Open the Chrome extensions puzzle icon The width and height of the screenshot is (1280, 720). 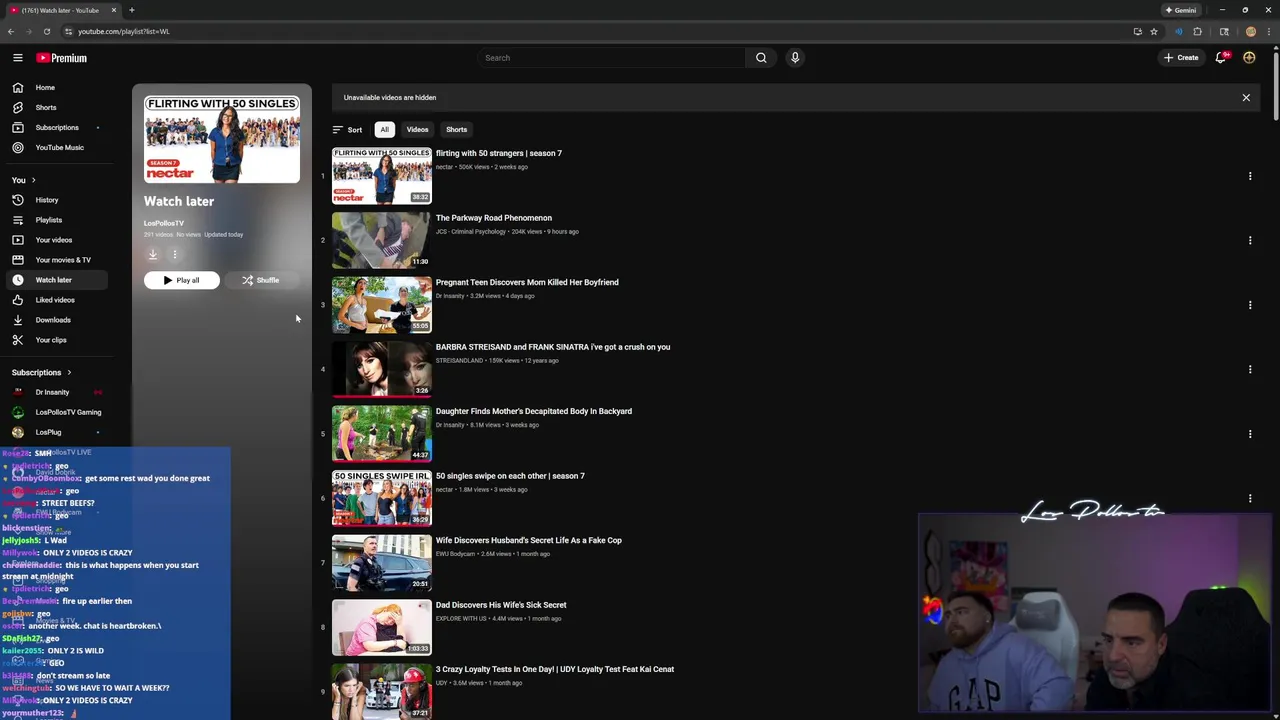1197,31
